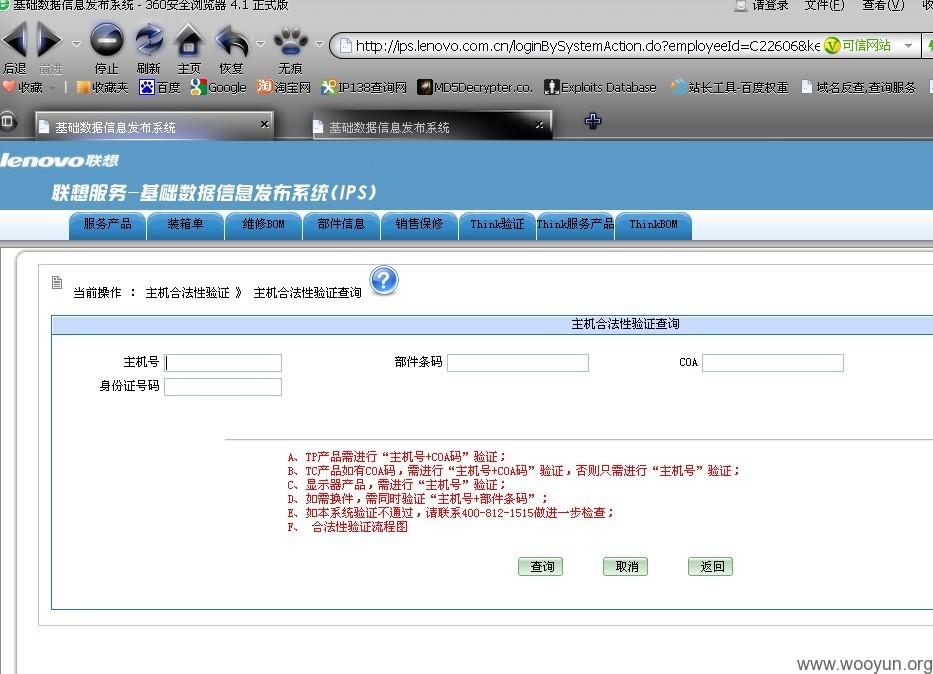The height and width of the screenshot is (674, 933).
Task: Open the Exploits Database bookmark
Action: (600, 87)
